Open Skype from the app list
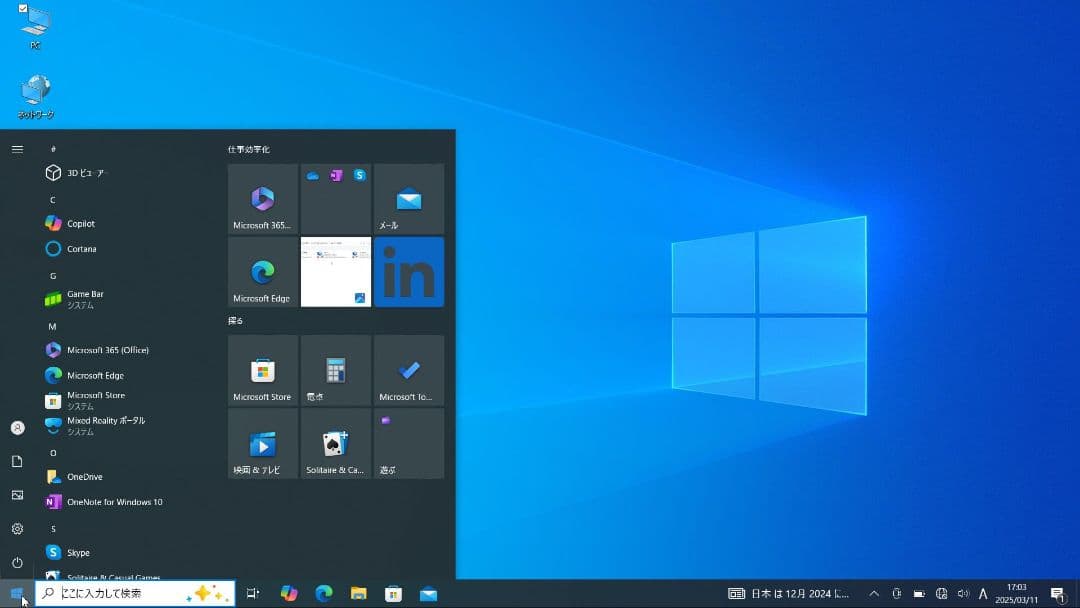This screenshot has height=608, width=1080. click(x=78, y=552)
